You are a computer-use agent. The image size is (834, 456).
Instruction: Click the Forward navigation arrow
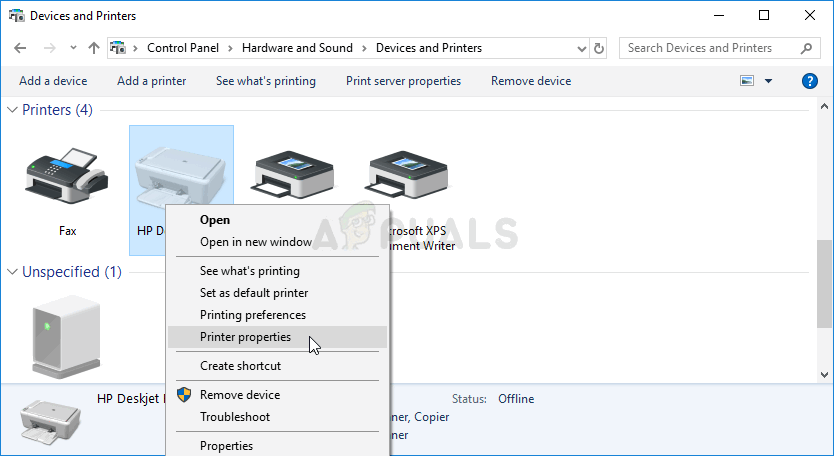(49, 48)
